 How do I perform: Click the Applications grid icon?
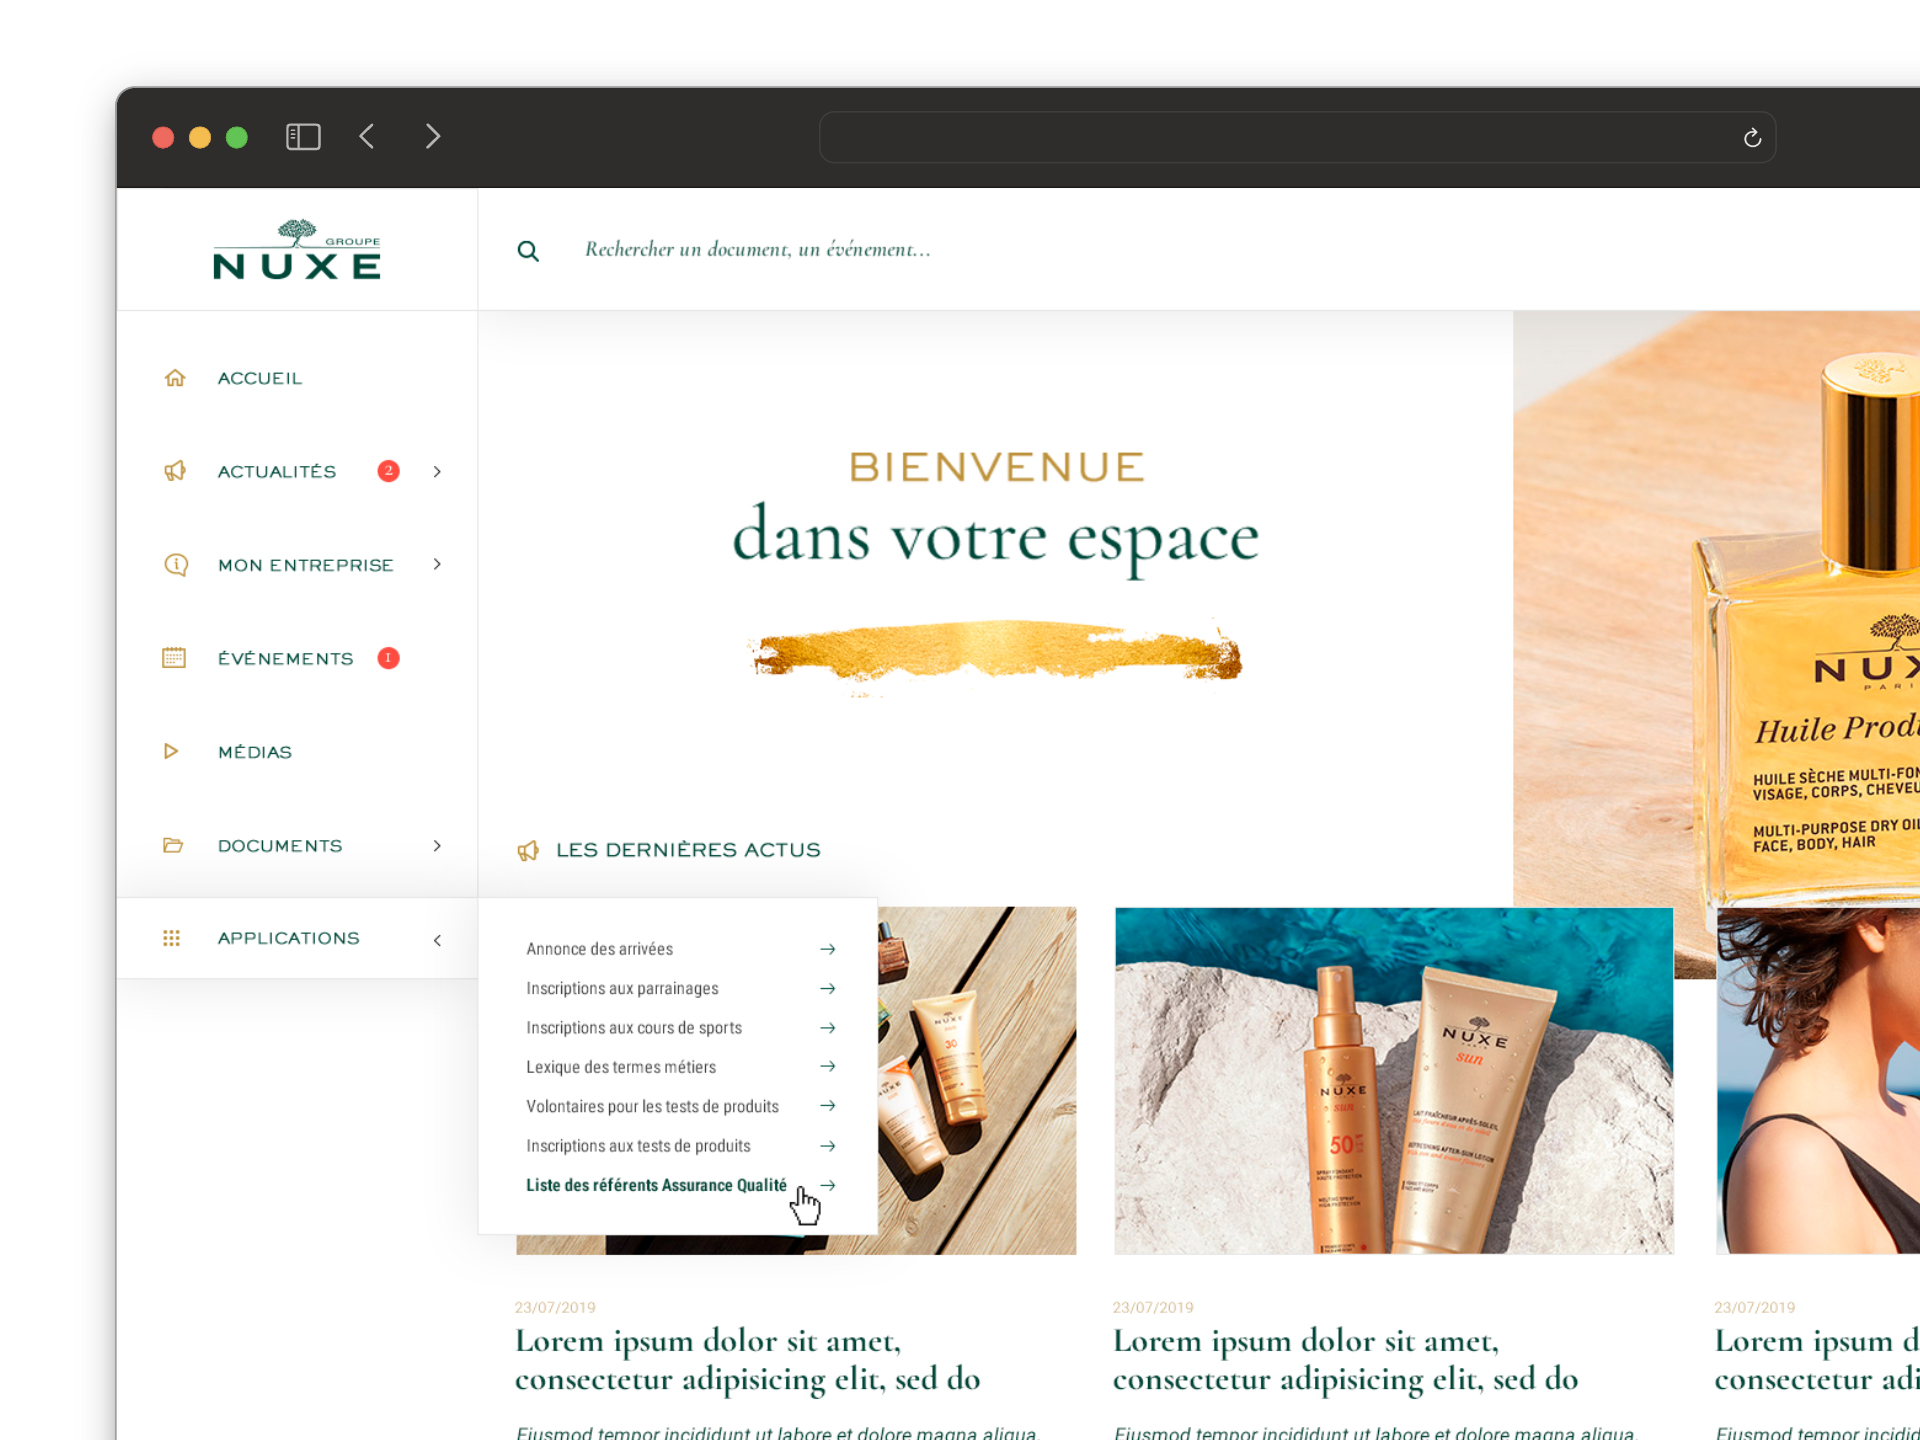[171, 938]
